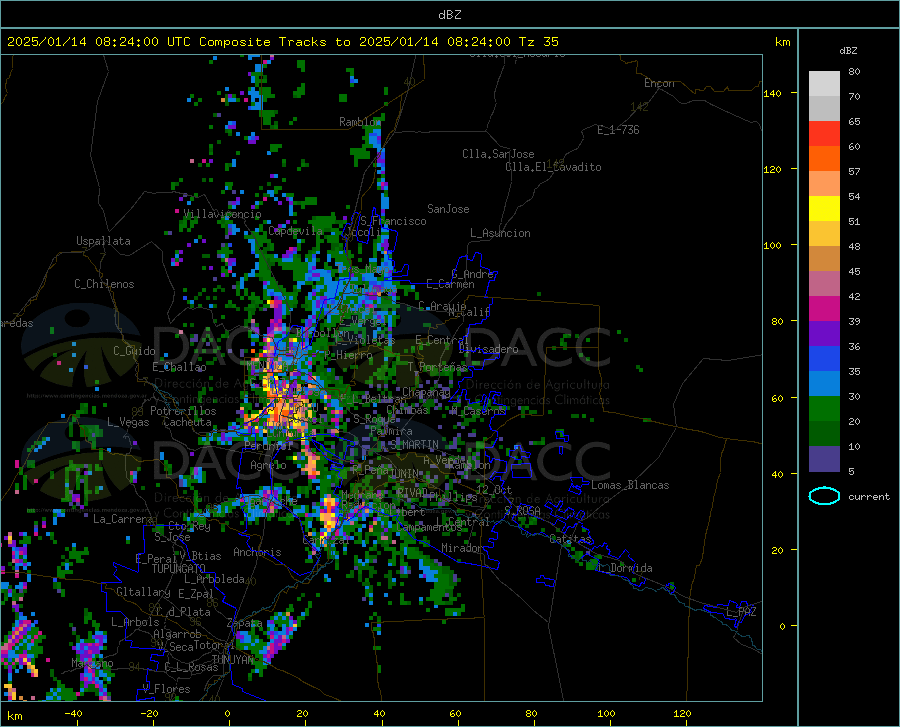Click the 'Capdevila' place label
This screenshot has width=900, height=727.
pos(295,231)
